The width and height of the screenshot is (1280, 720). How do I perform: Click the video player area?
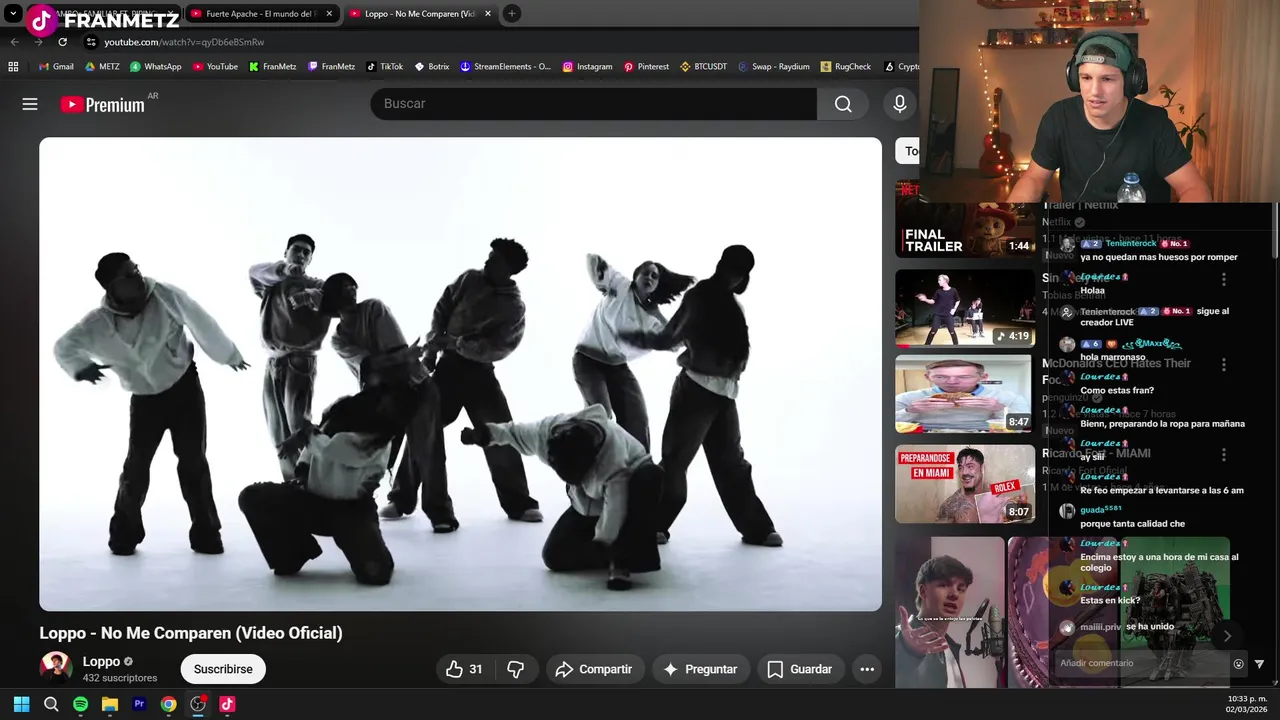pos(460,374)
